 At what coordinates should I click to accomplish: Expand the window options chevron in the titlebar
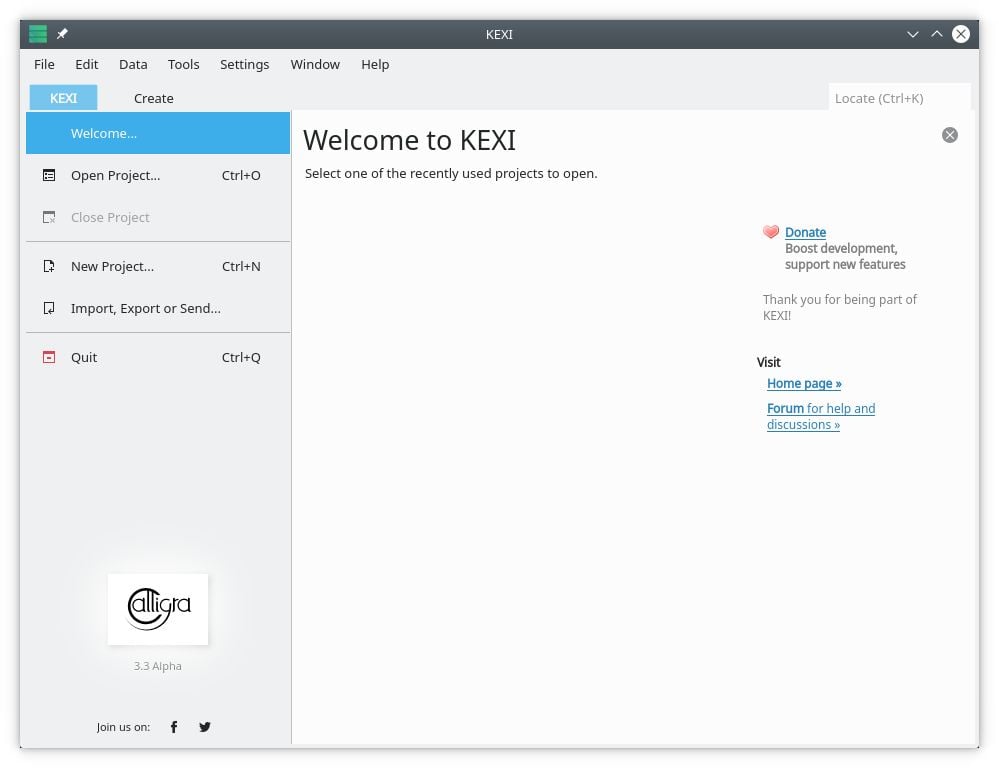[x=912, y=33]
